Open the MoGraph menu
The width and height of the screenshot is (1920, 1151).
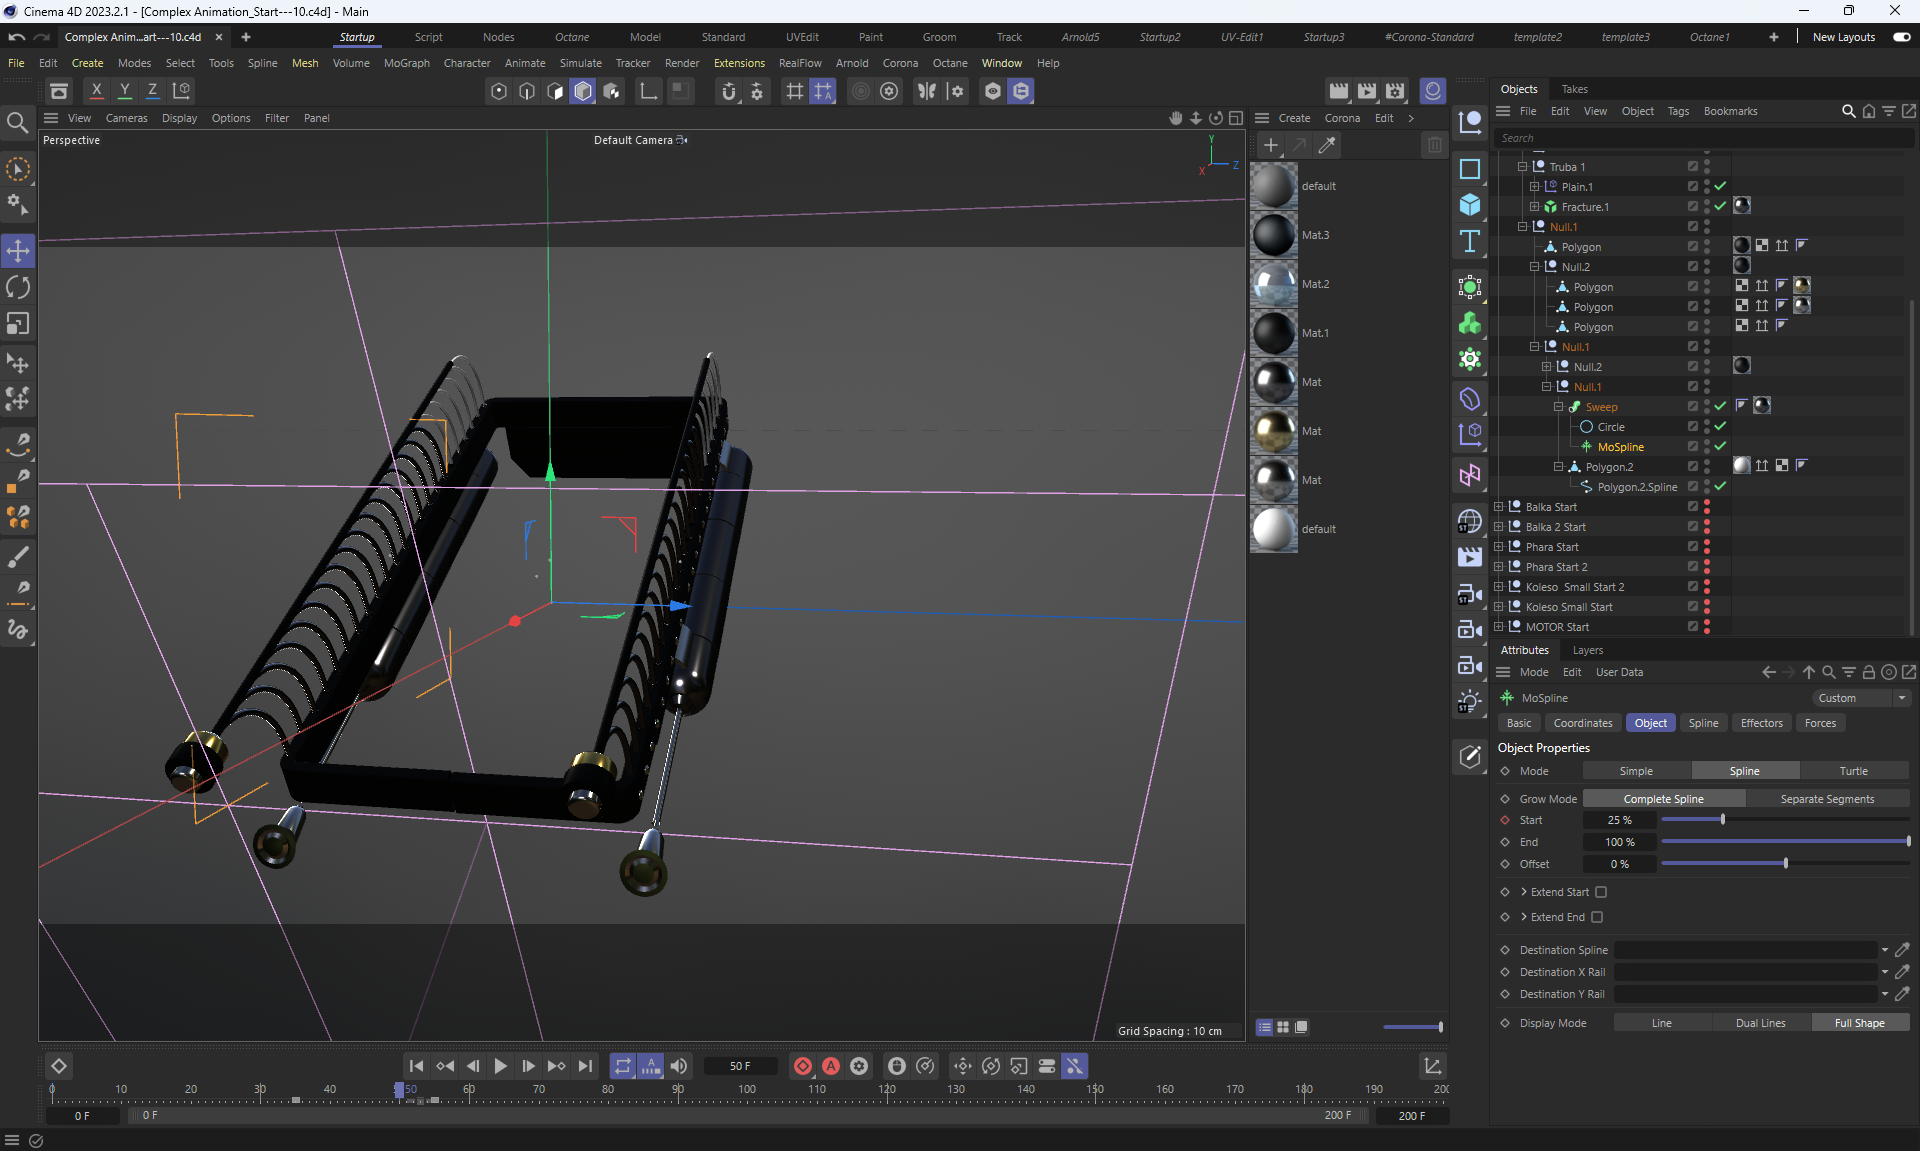406,63
